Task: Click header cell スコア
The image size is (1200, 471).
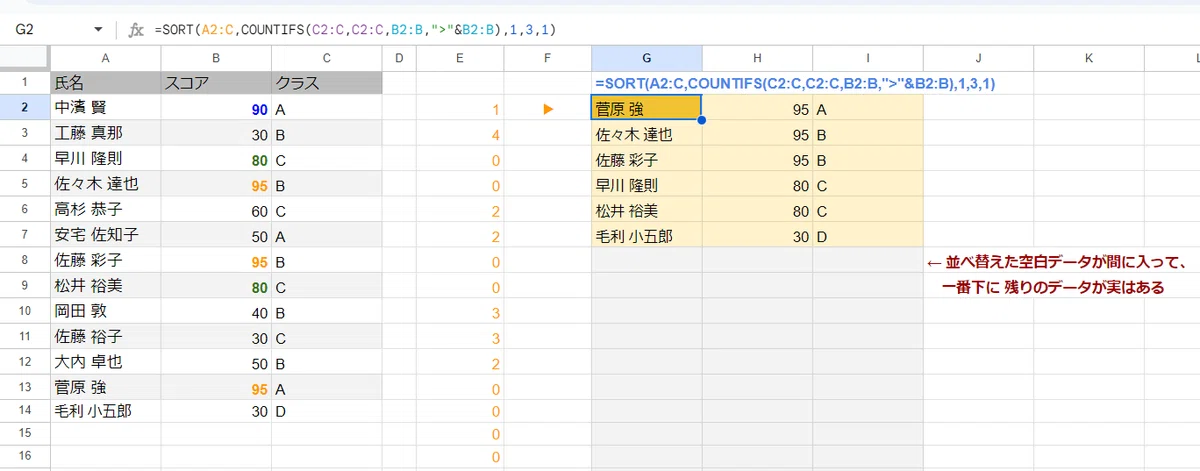Action: click(x=216, y=83)
